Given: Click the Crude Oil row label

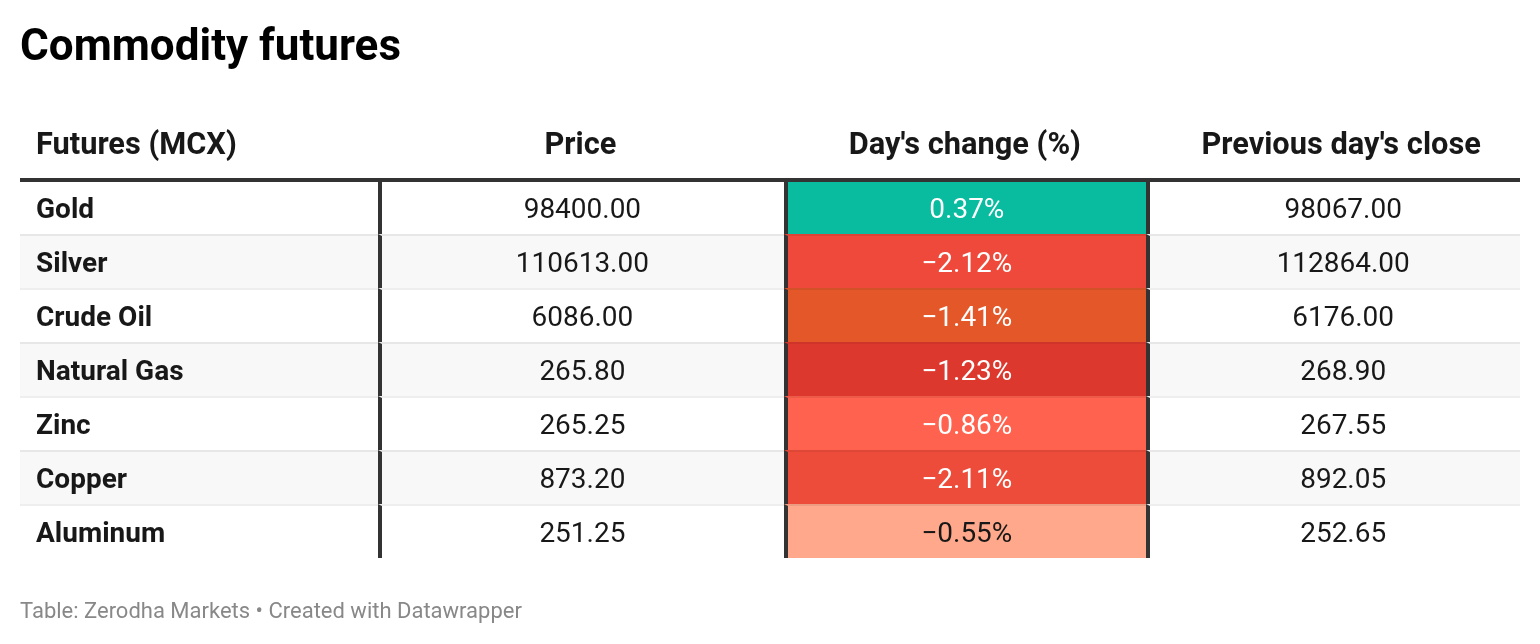Looking at the screenshot, I should [x=94, y=317].
